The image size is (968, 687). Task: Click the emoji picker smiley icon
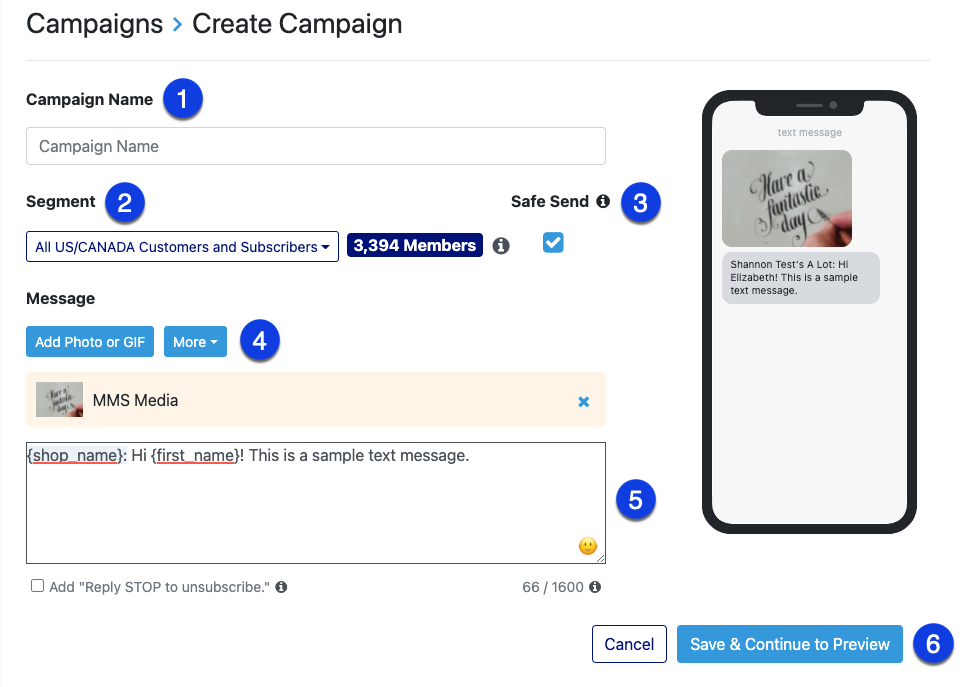(588, 546)
